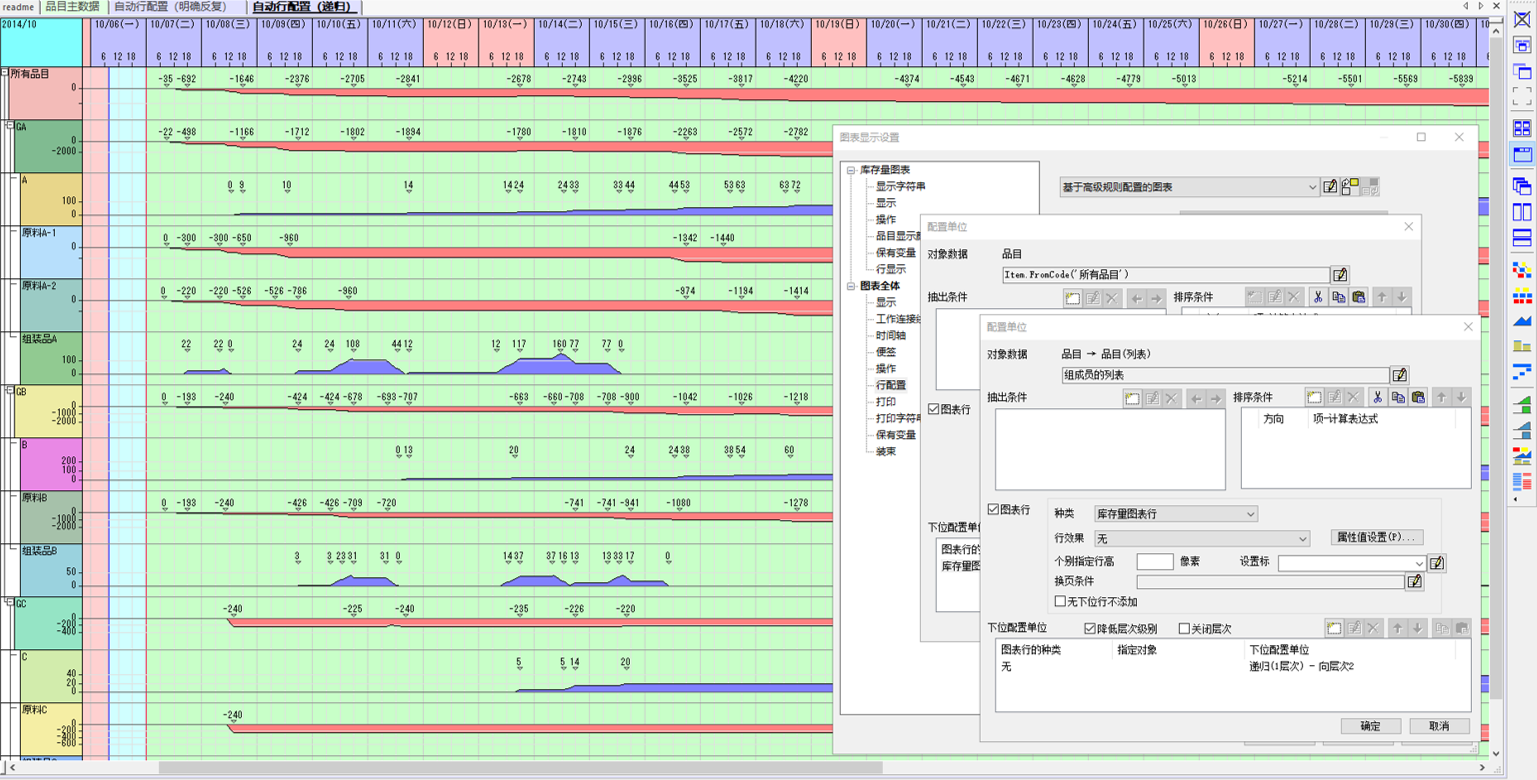Image resolution: width=1537 pixels, height=780 pixels.
Task: Click blue area chart icon, right toolbar
Action: (x=1521, y=320)
